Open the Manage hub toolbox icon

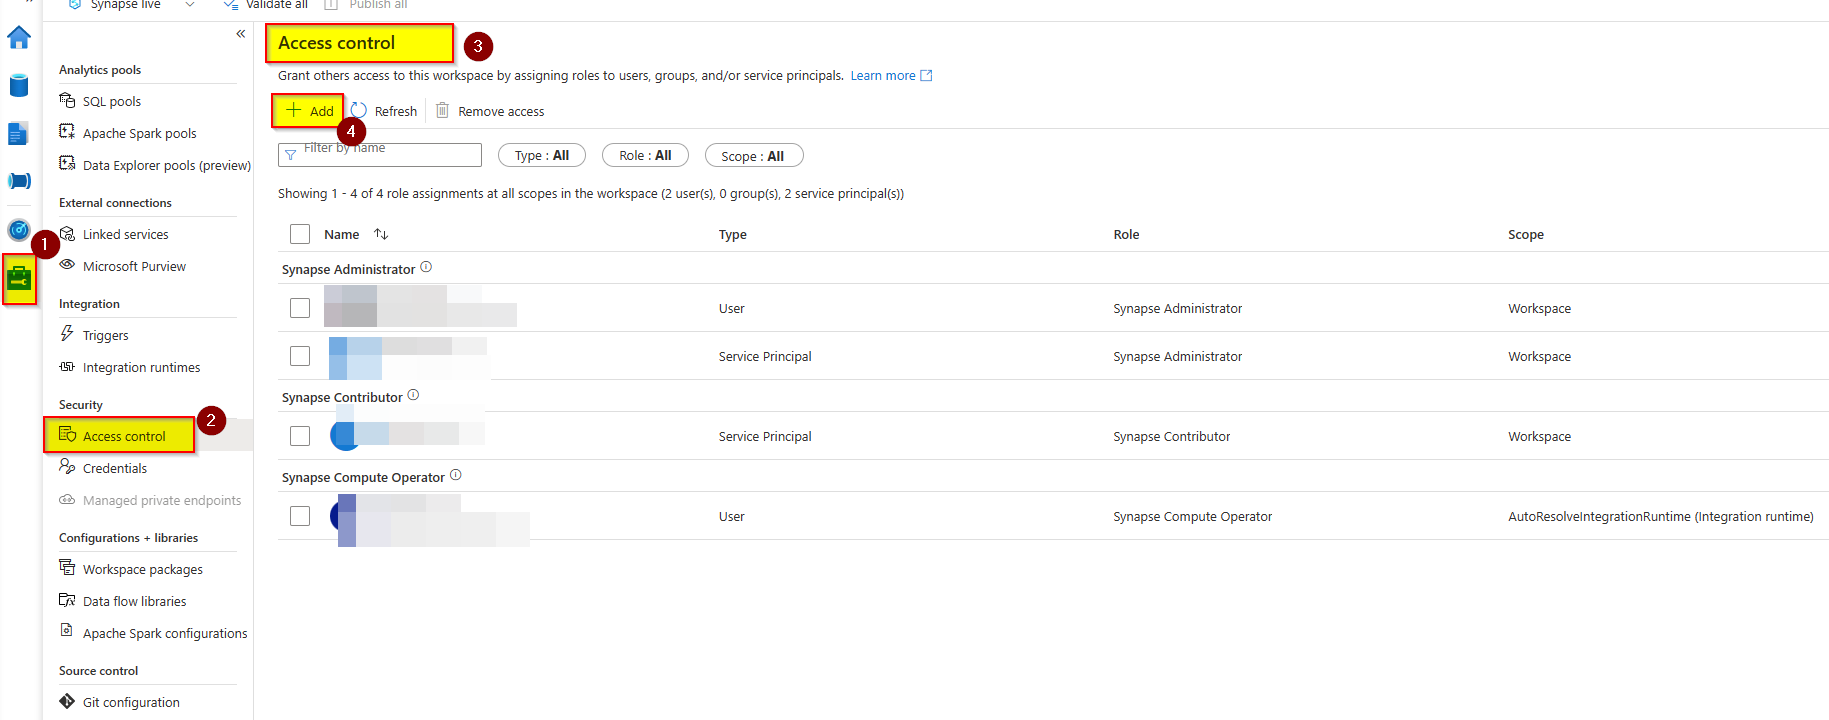click(19, 279)
